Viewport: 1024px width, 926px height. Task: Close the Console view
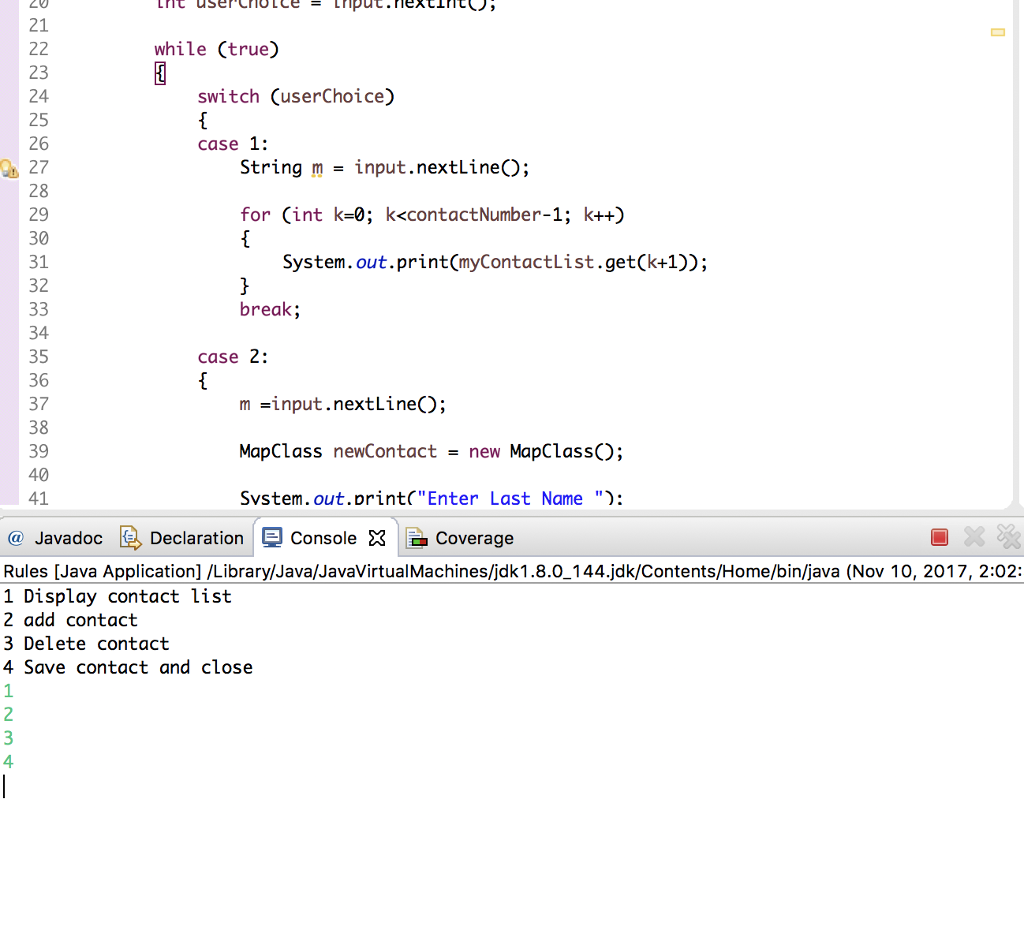tap(377, 537)
